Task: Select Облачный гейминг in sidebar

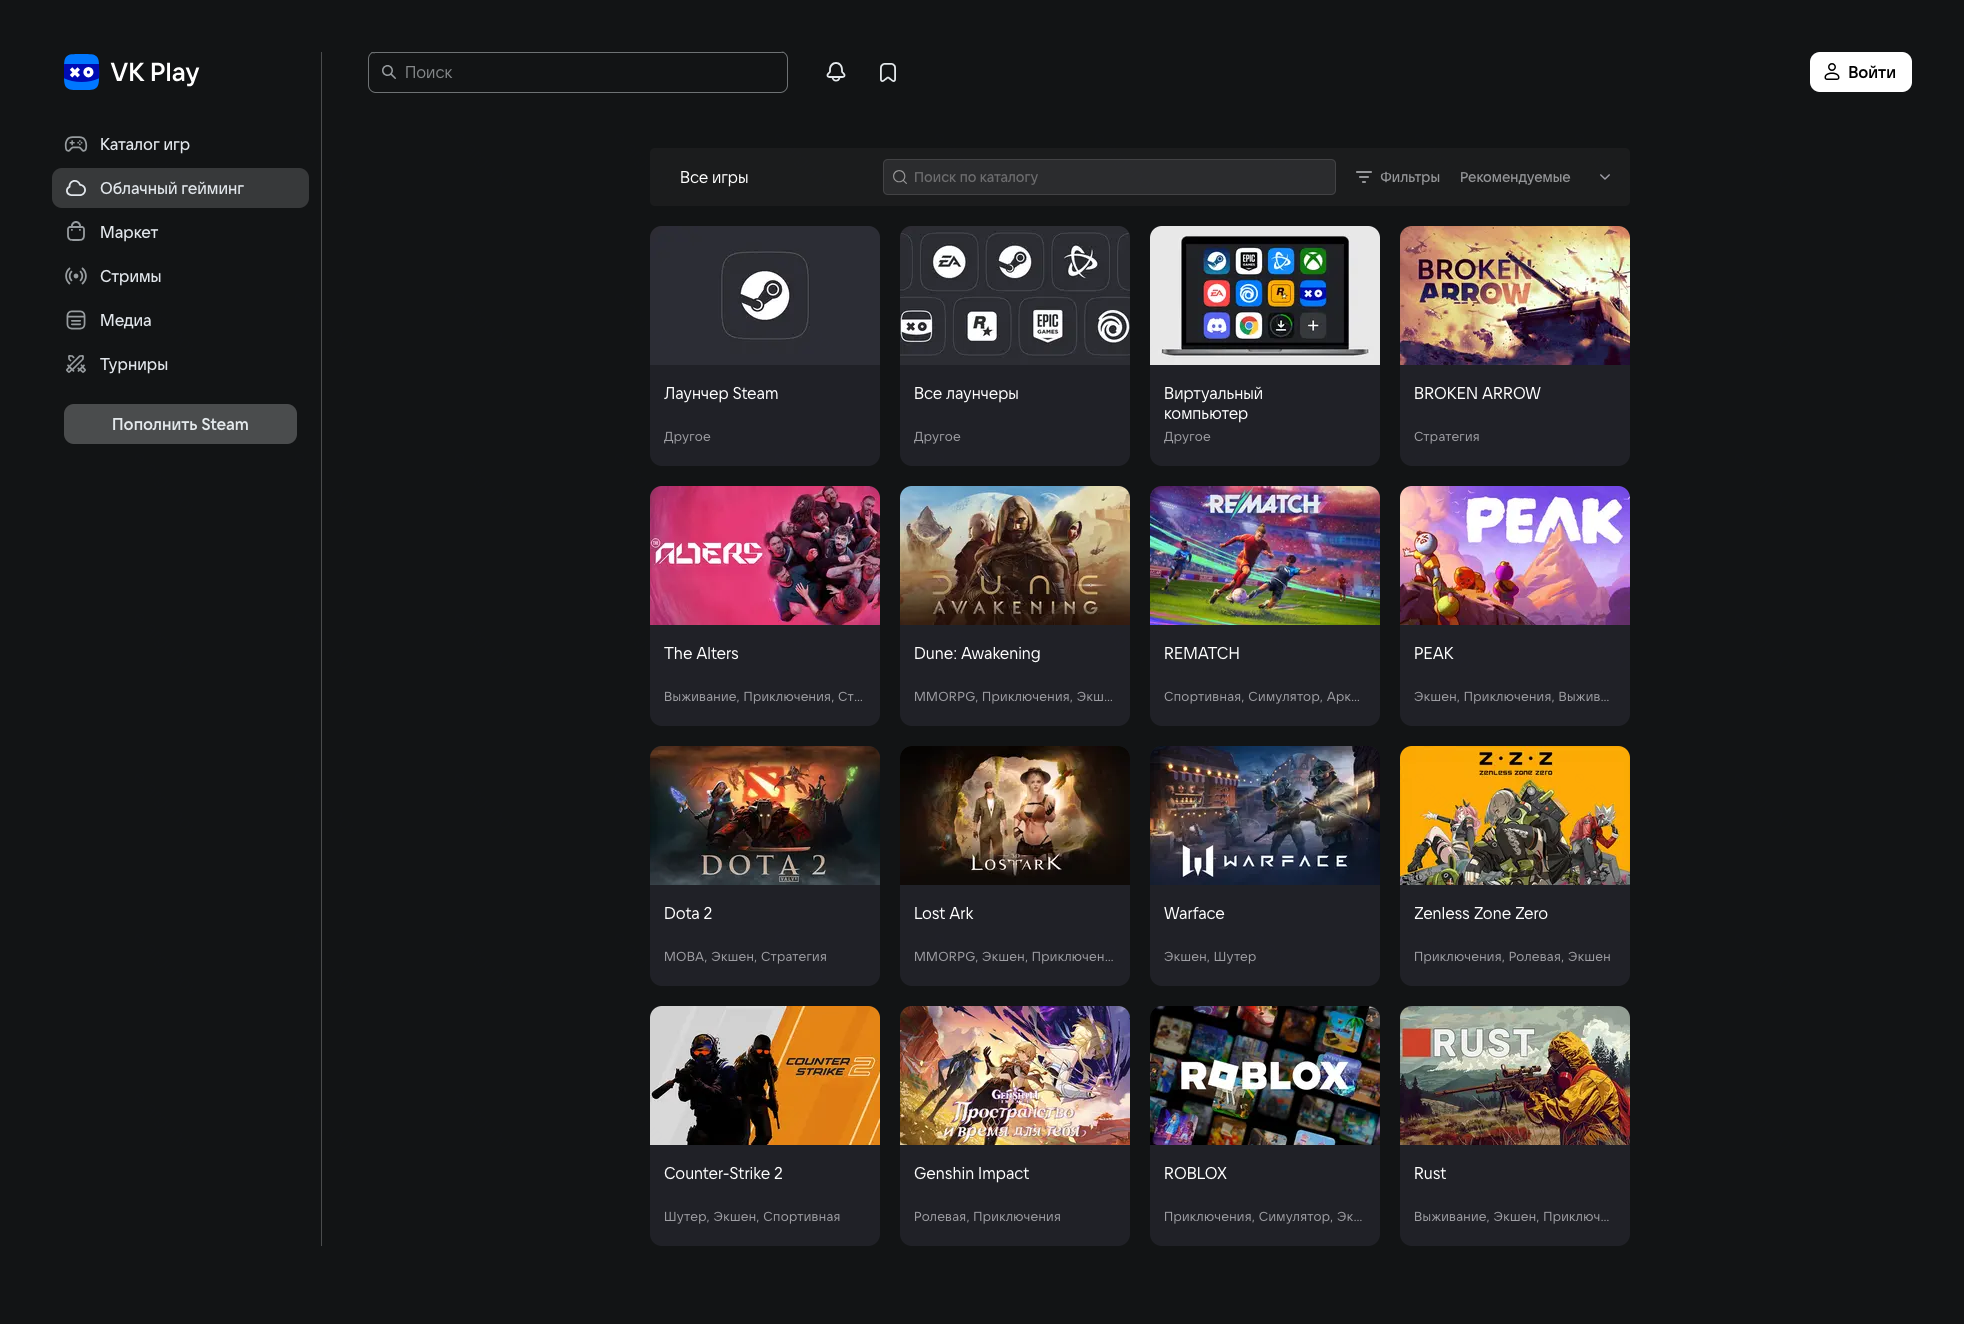Action: pos(180,188)
